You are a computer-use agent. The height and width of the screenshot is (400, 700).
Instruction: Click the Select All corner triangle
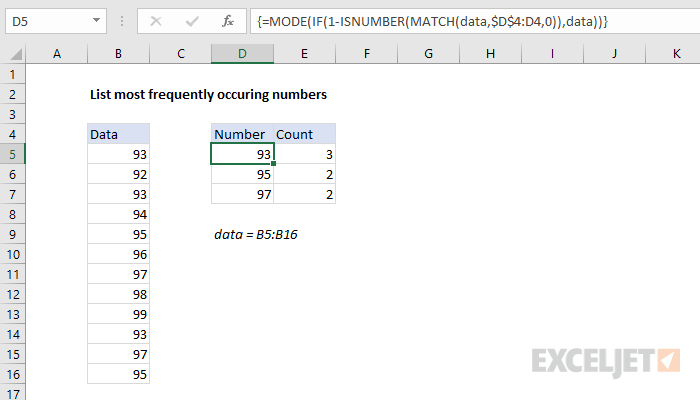16,54
